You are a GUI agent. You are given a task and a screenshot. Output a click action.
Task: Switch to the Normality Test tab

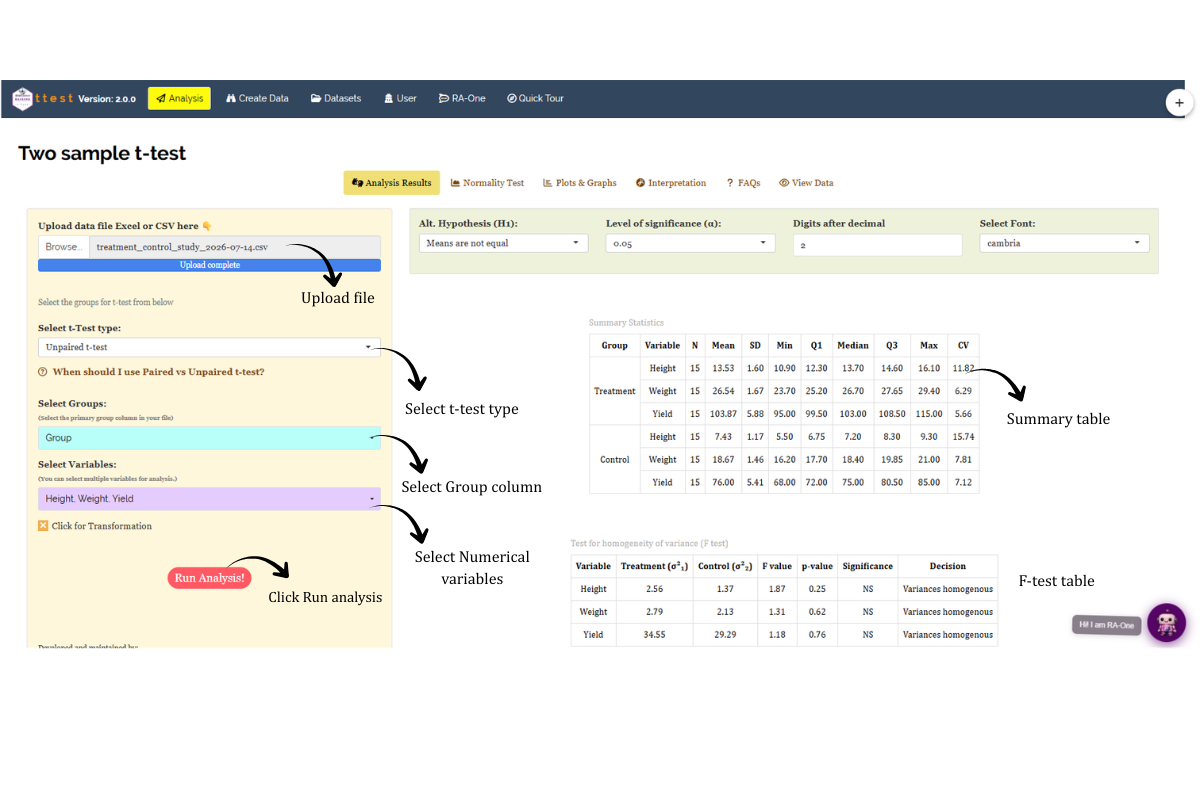point(487,183)
